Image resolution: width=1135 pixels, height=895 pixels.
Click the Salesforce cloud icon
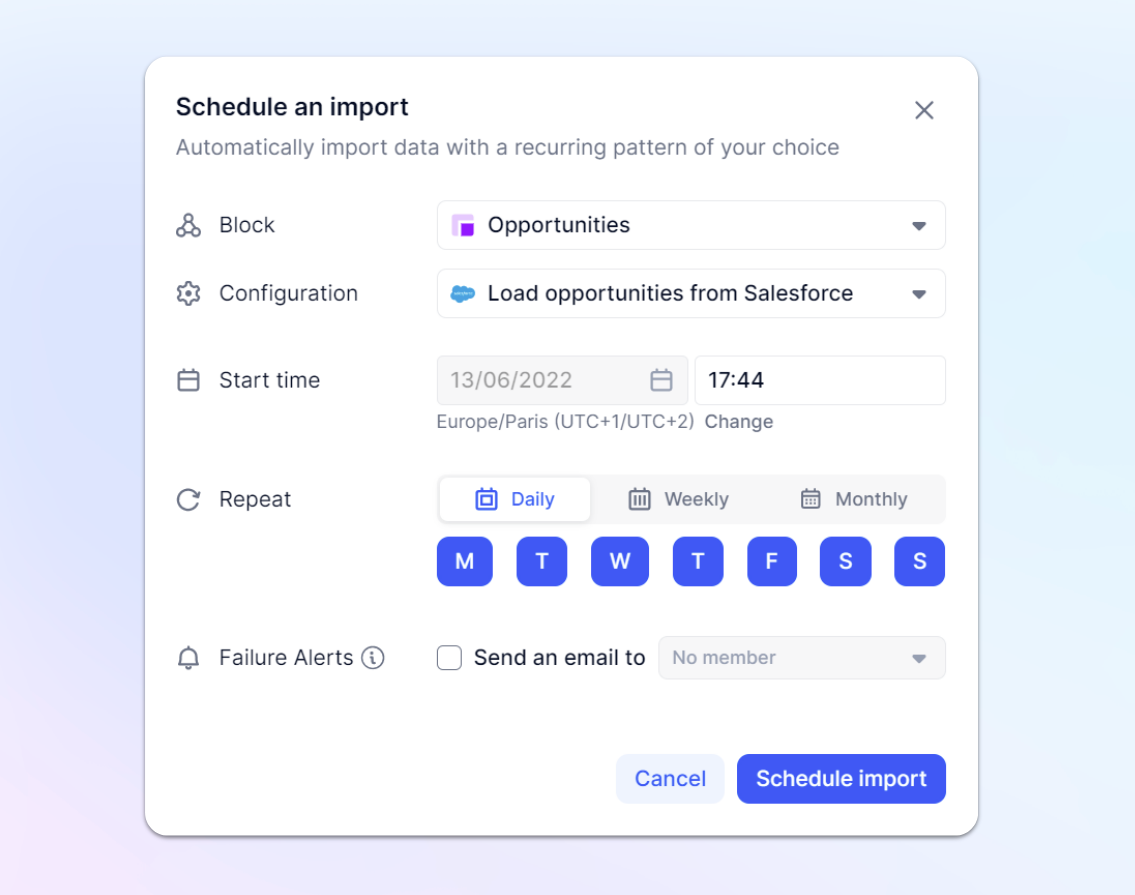click(463, 293)
